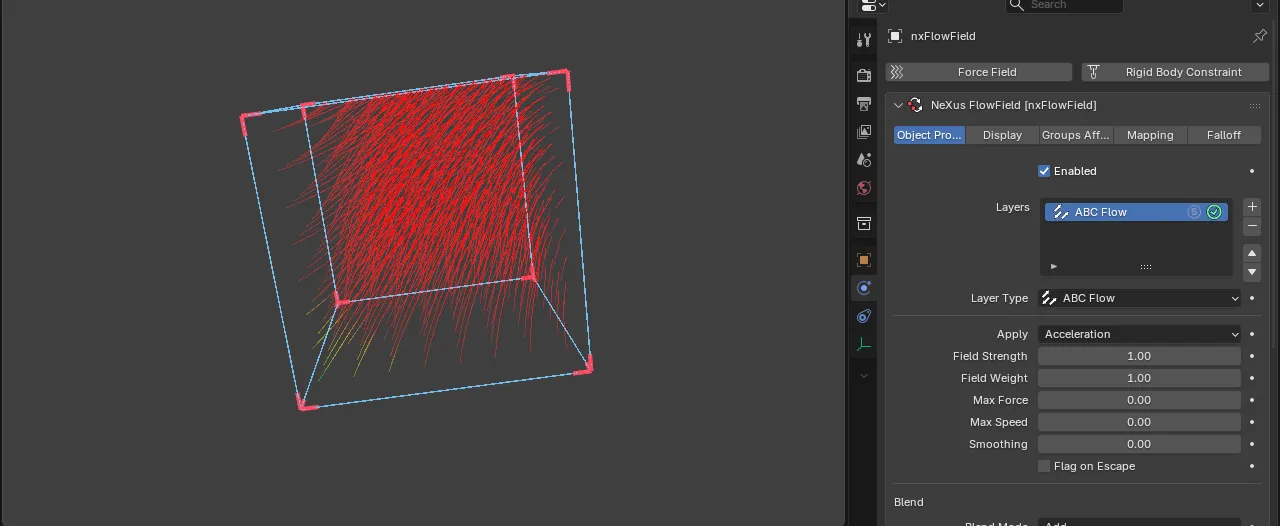Collapse the NeXus FlowField panel

click(898, 105)
